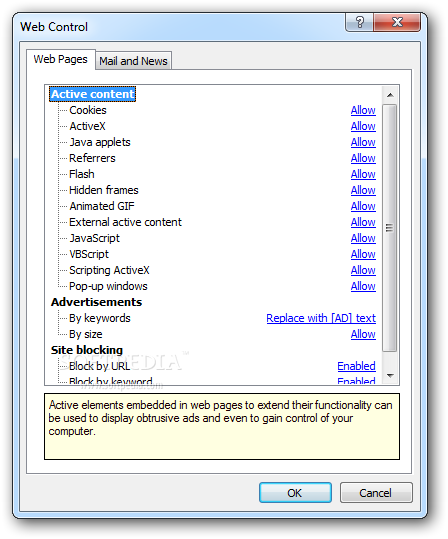Confirm with the OK button
This screenshot has width=448, height=539.
(x=295, y=493)
